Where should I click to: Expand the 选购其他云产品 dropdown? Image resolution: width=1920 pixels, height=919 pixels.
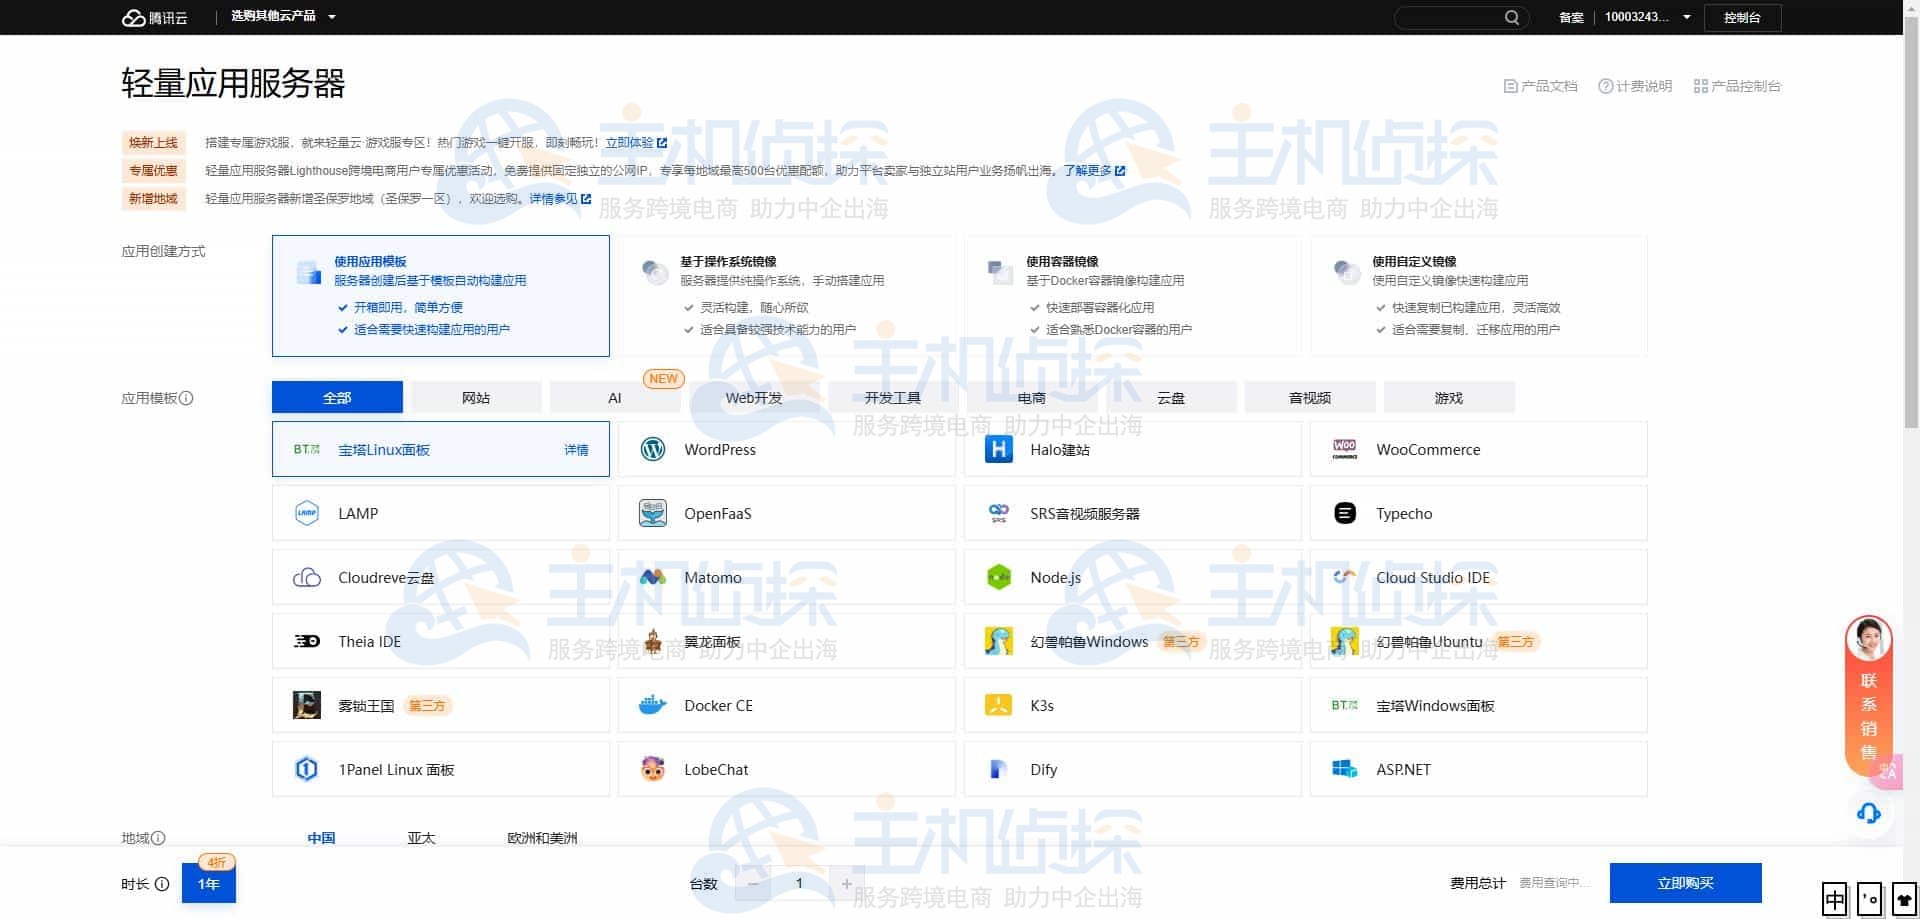point(283,17)
